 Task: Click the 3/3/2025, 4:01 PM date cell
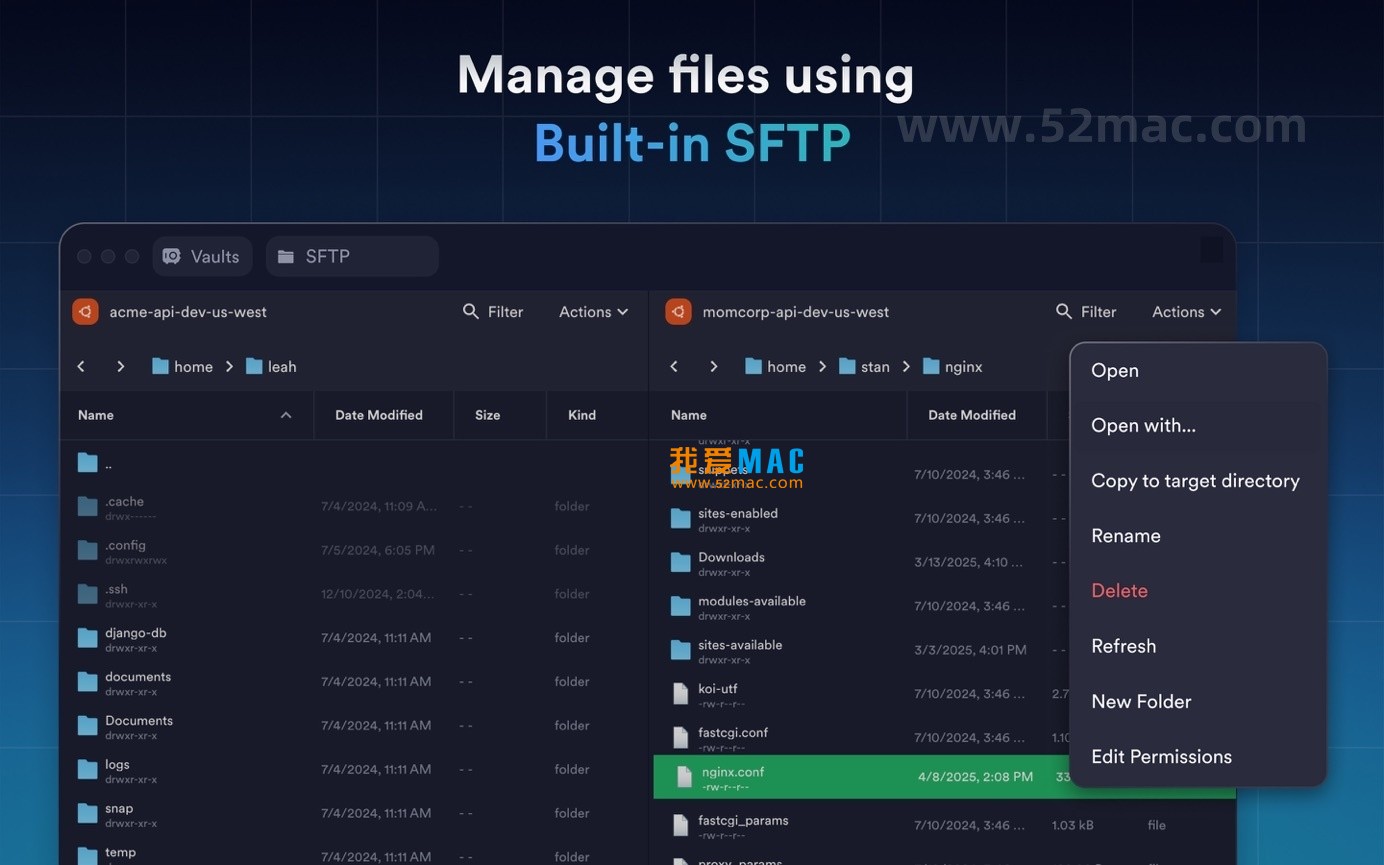(970, 650)
